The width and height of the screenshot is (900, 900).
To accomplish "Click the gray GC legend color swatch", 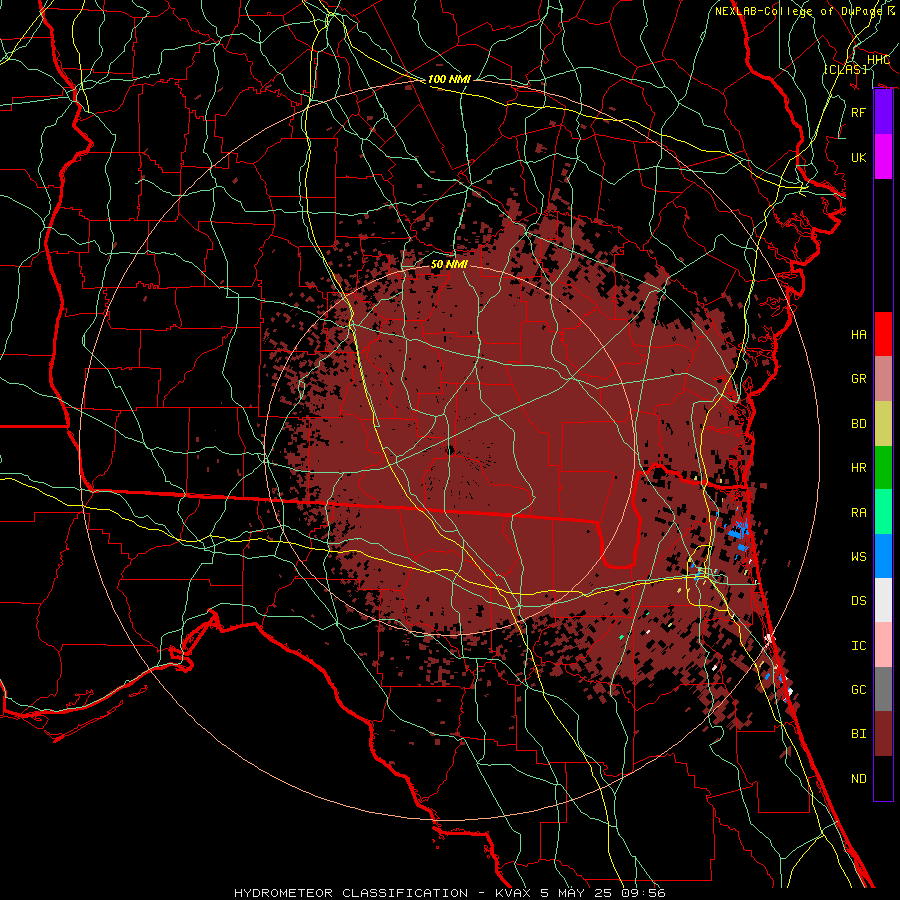I will click(x=883, y=689).
